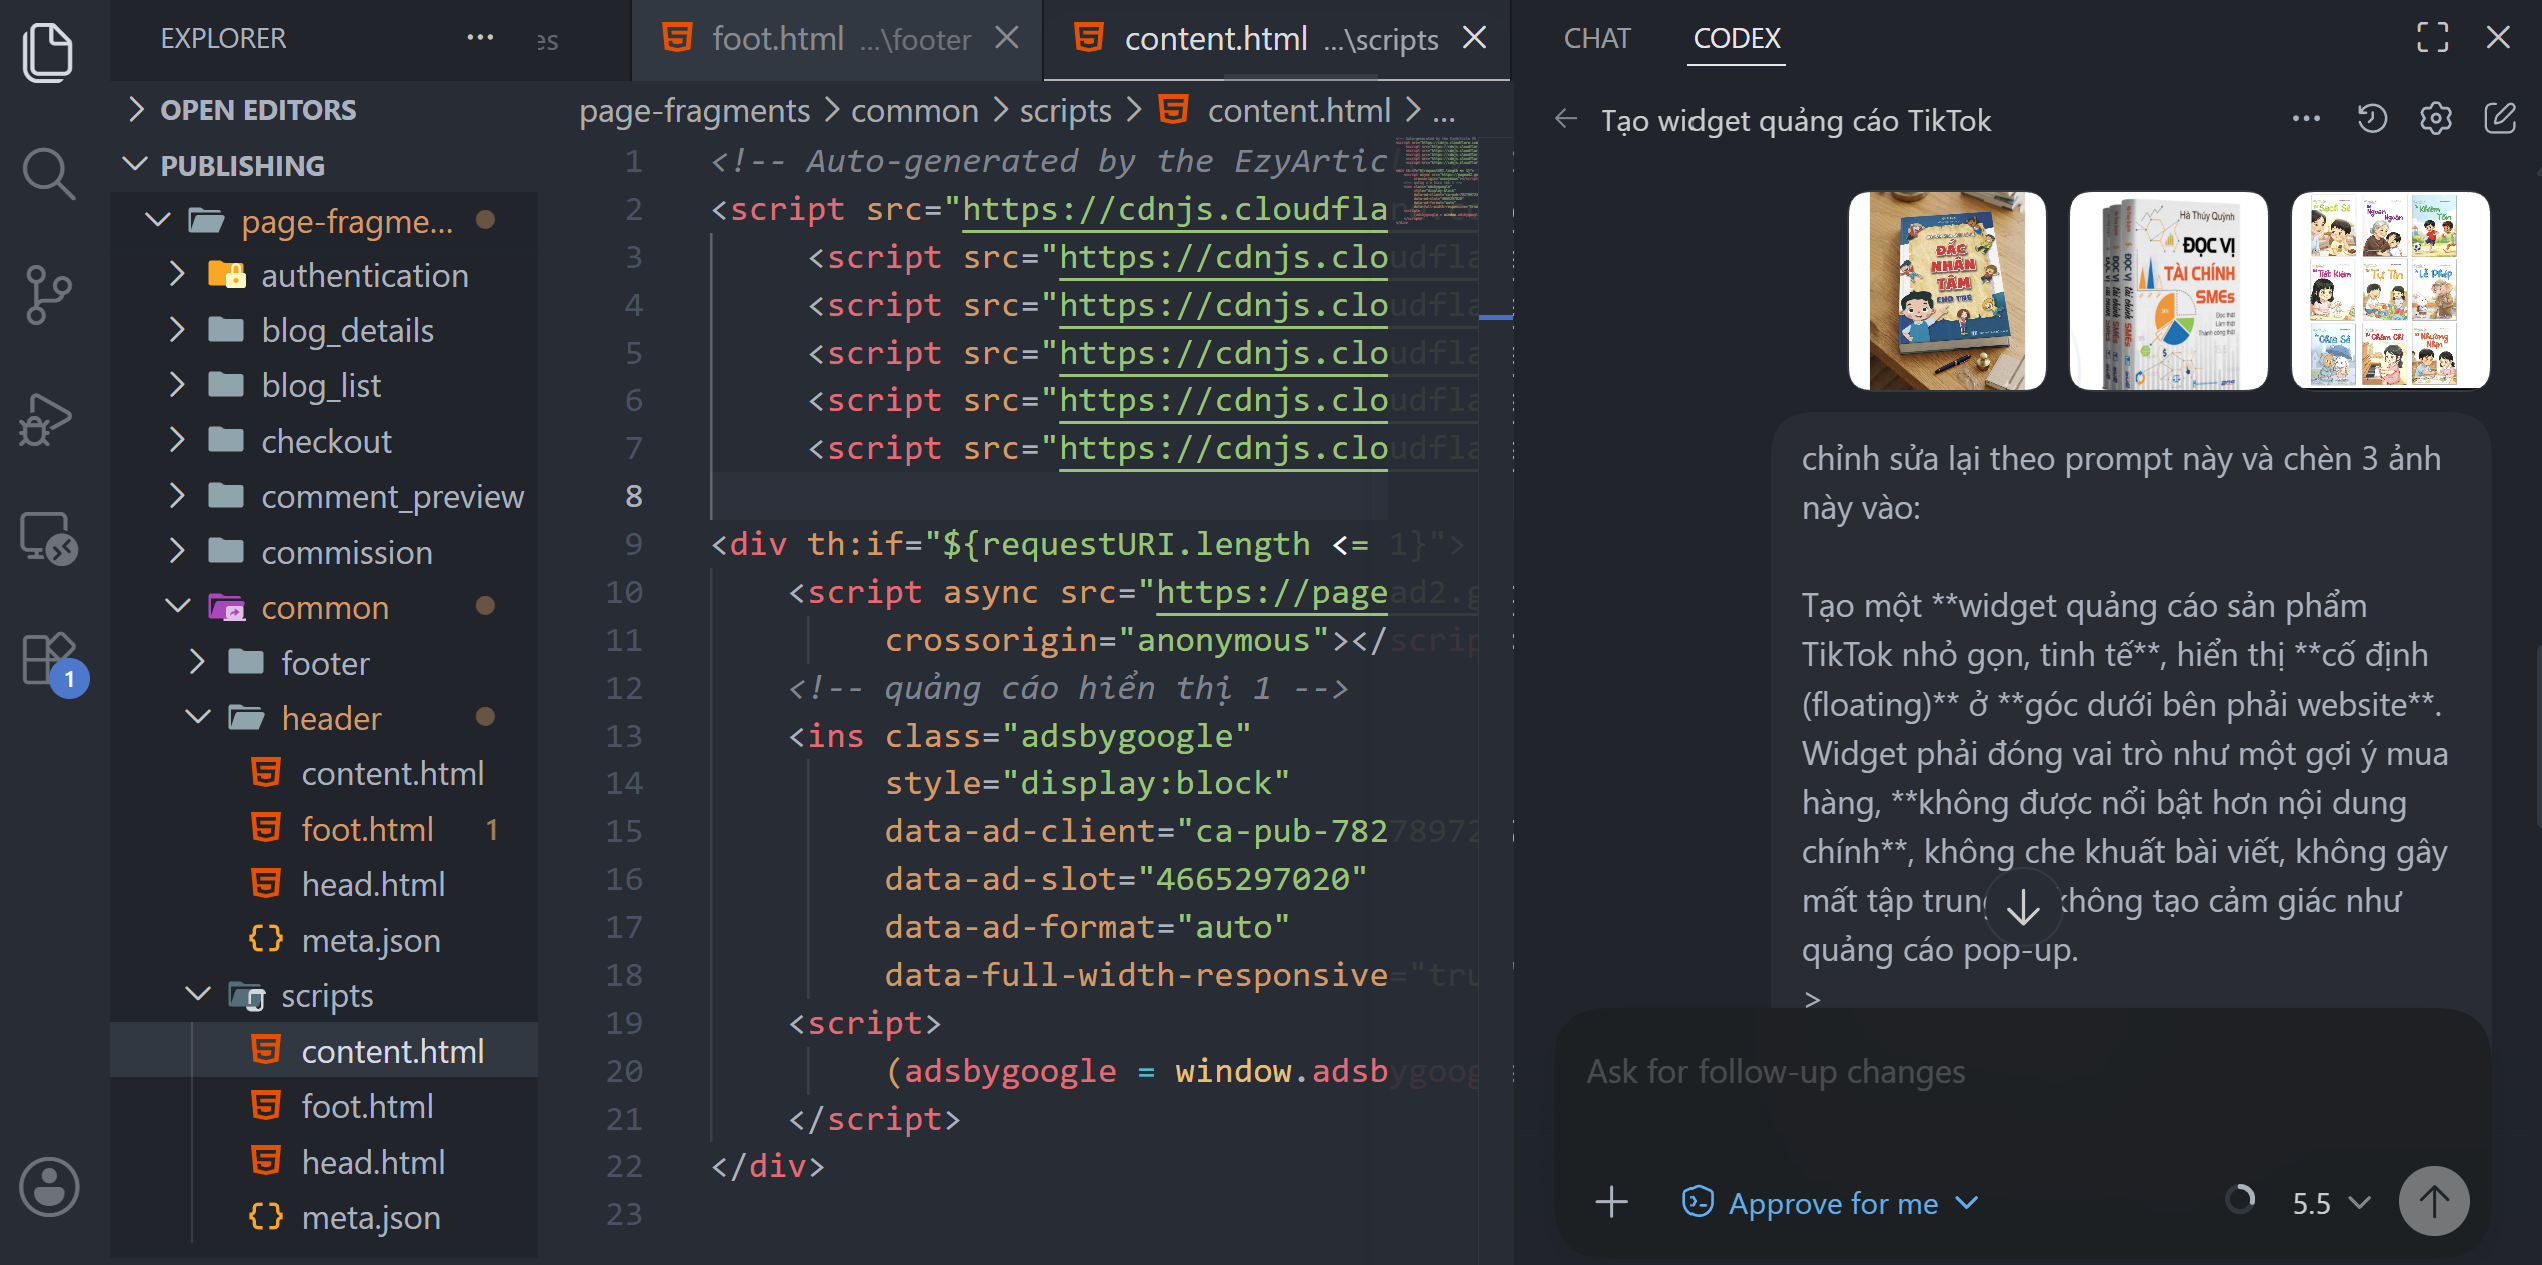Viewport: 2542px width, 1265px height.
Task: Open Codex settings gear
Action: (x=2435, y=119)
